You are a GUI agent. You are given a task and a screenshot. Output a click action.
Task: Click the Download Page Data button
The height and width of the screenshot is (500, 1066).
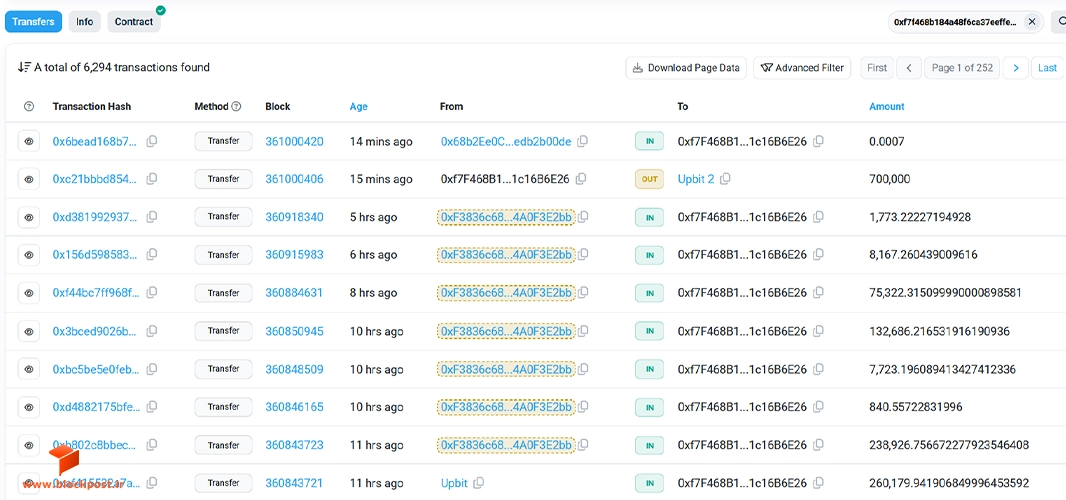tap(686, 68)
